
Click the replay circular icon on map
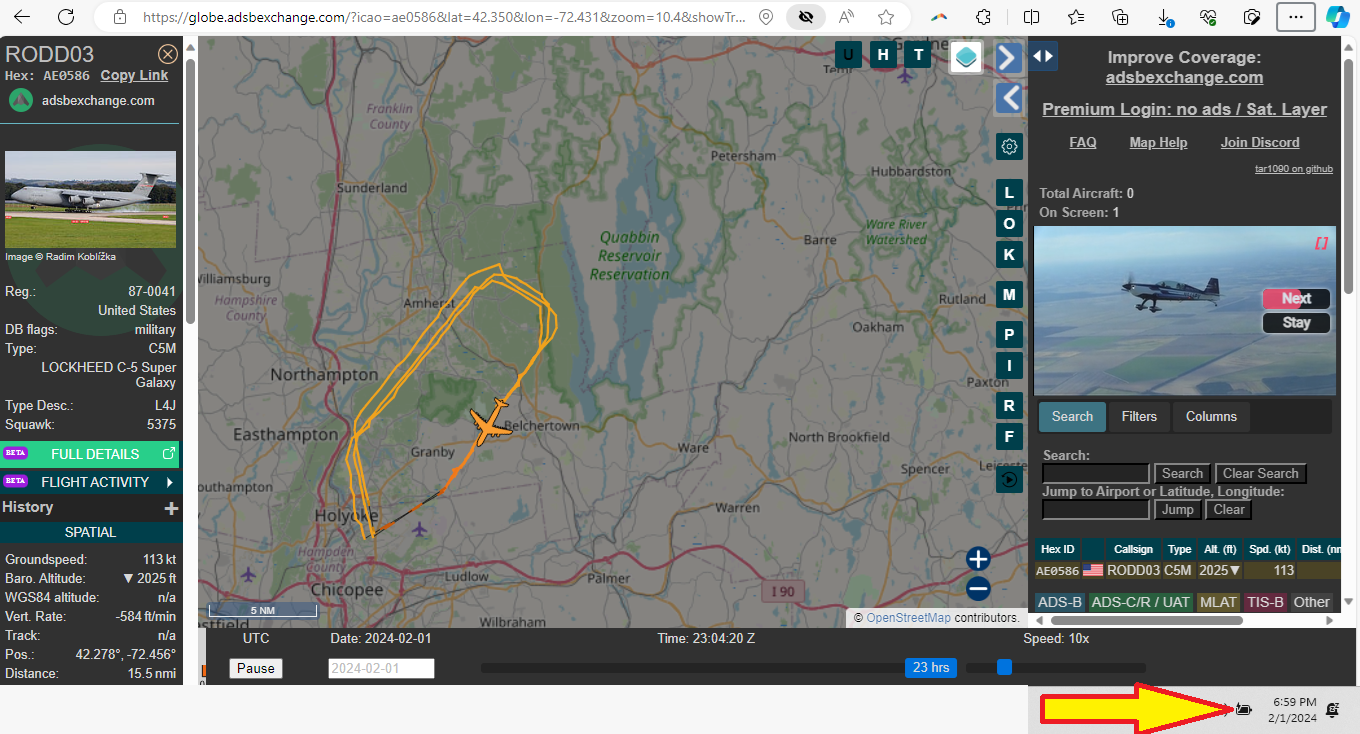pos(1009,480)
